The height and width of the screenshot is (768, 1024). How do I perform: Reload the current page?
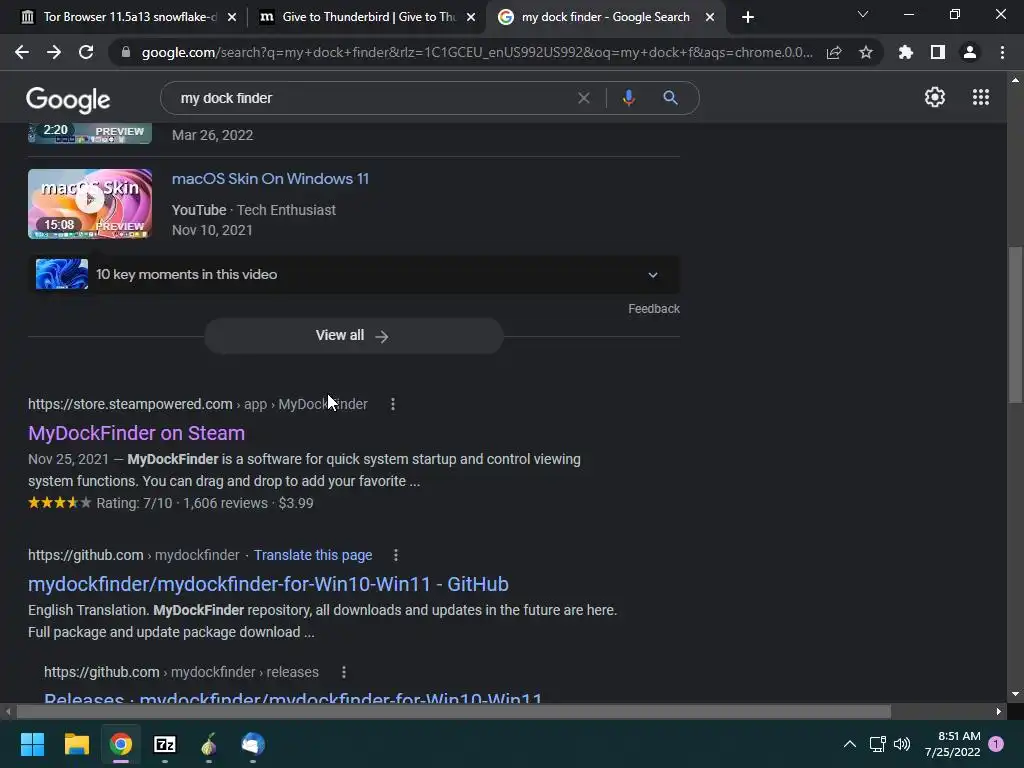[86, 52]
